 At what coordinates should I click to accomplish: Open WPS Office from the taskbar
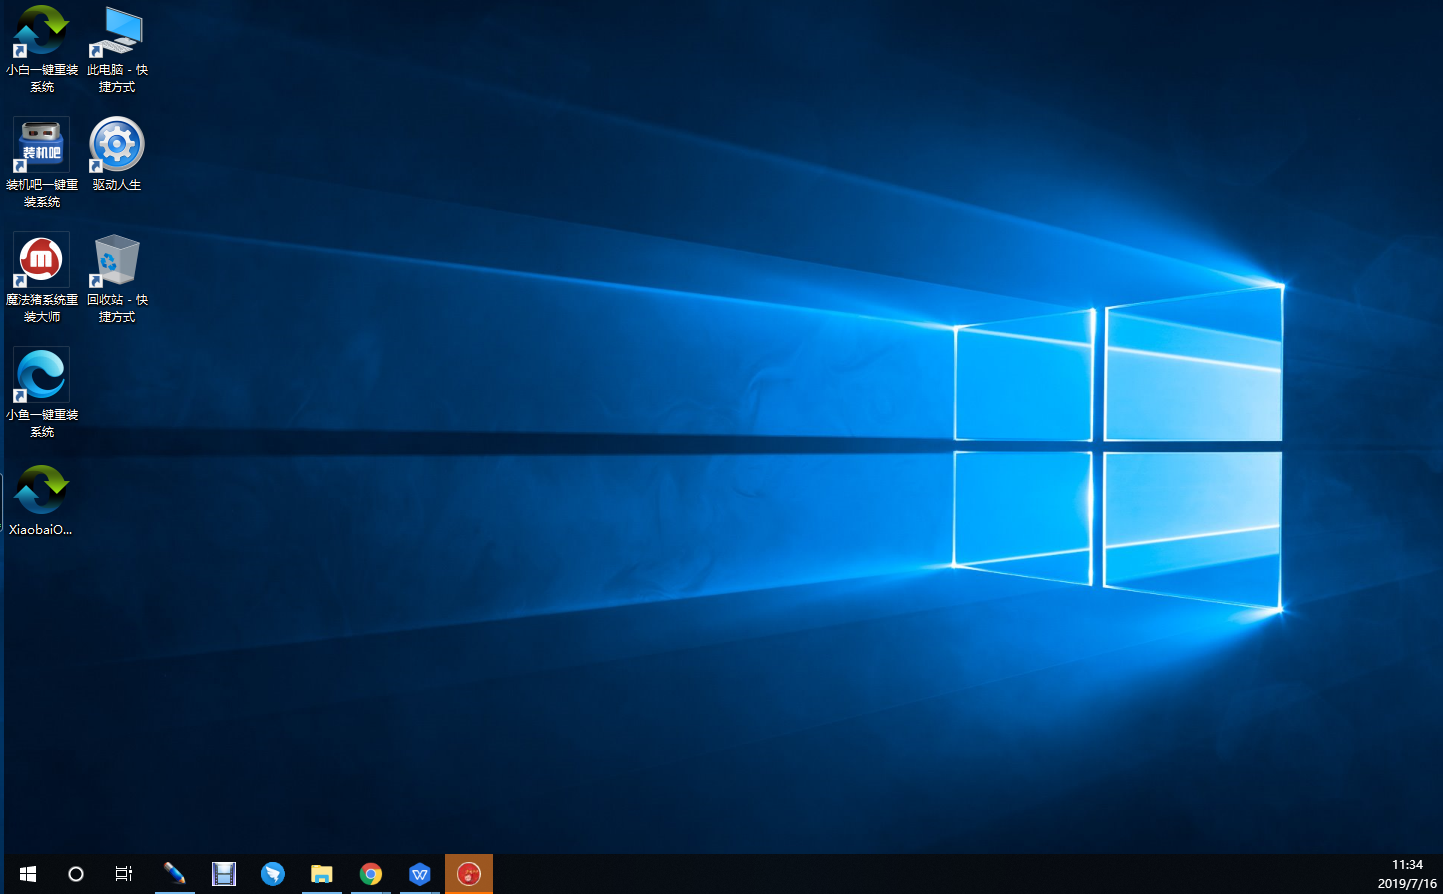(420, 873)
